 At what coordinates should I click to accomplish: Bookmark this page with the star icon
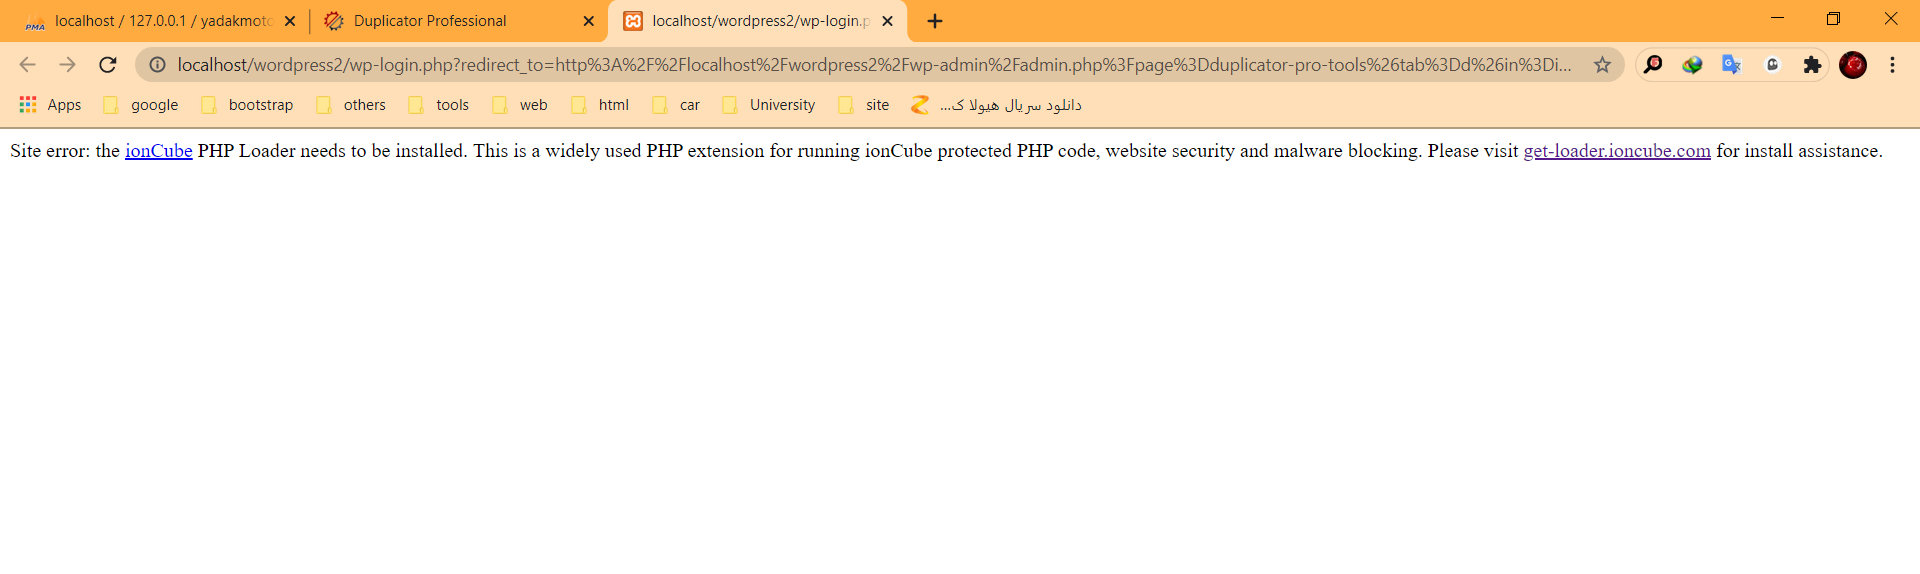[x=1602, y=65]
